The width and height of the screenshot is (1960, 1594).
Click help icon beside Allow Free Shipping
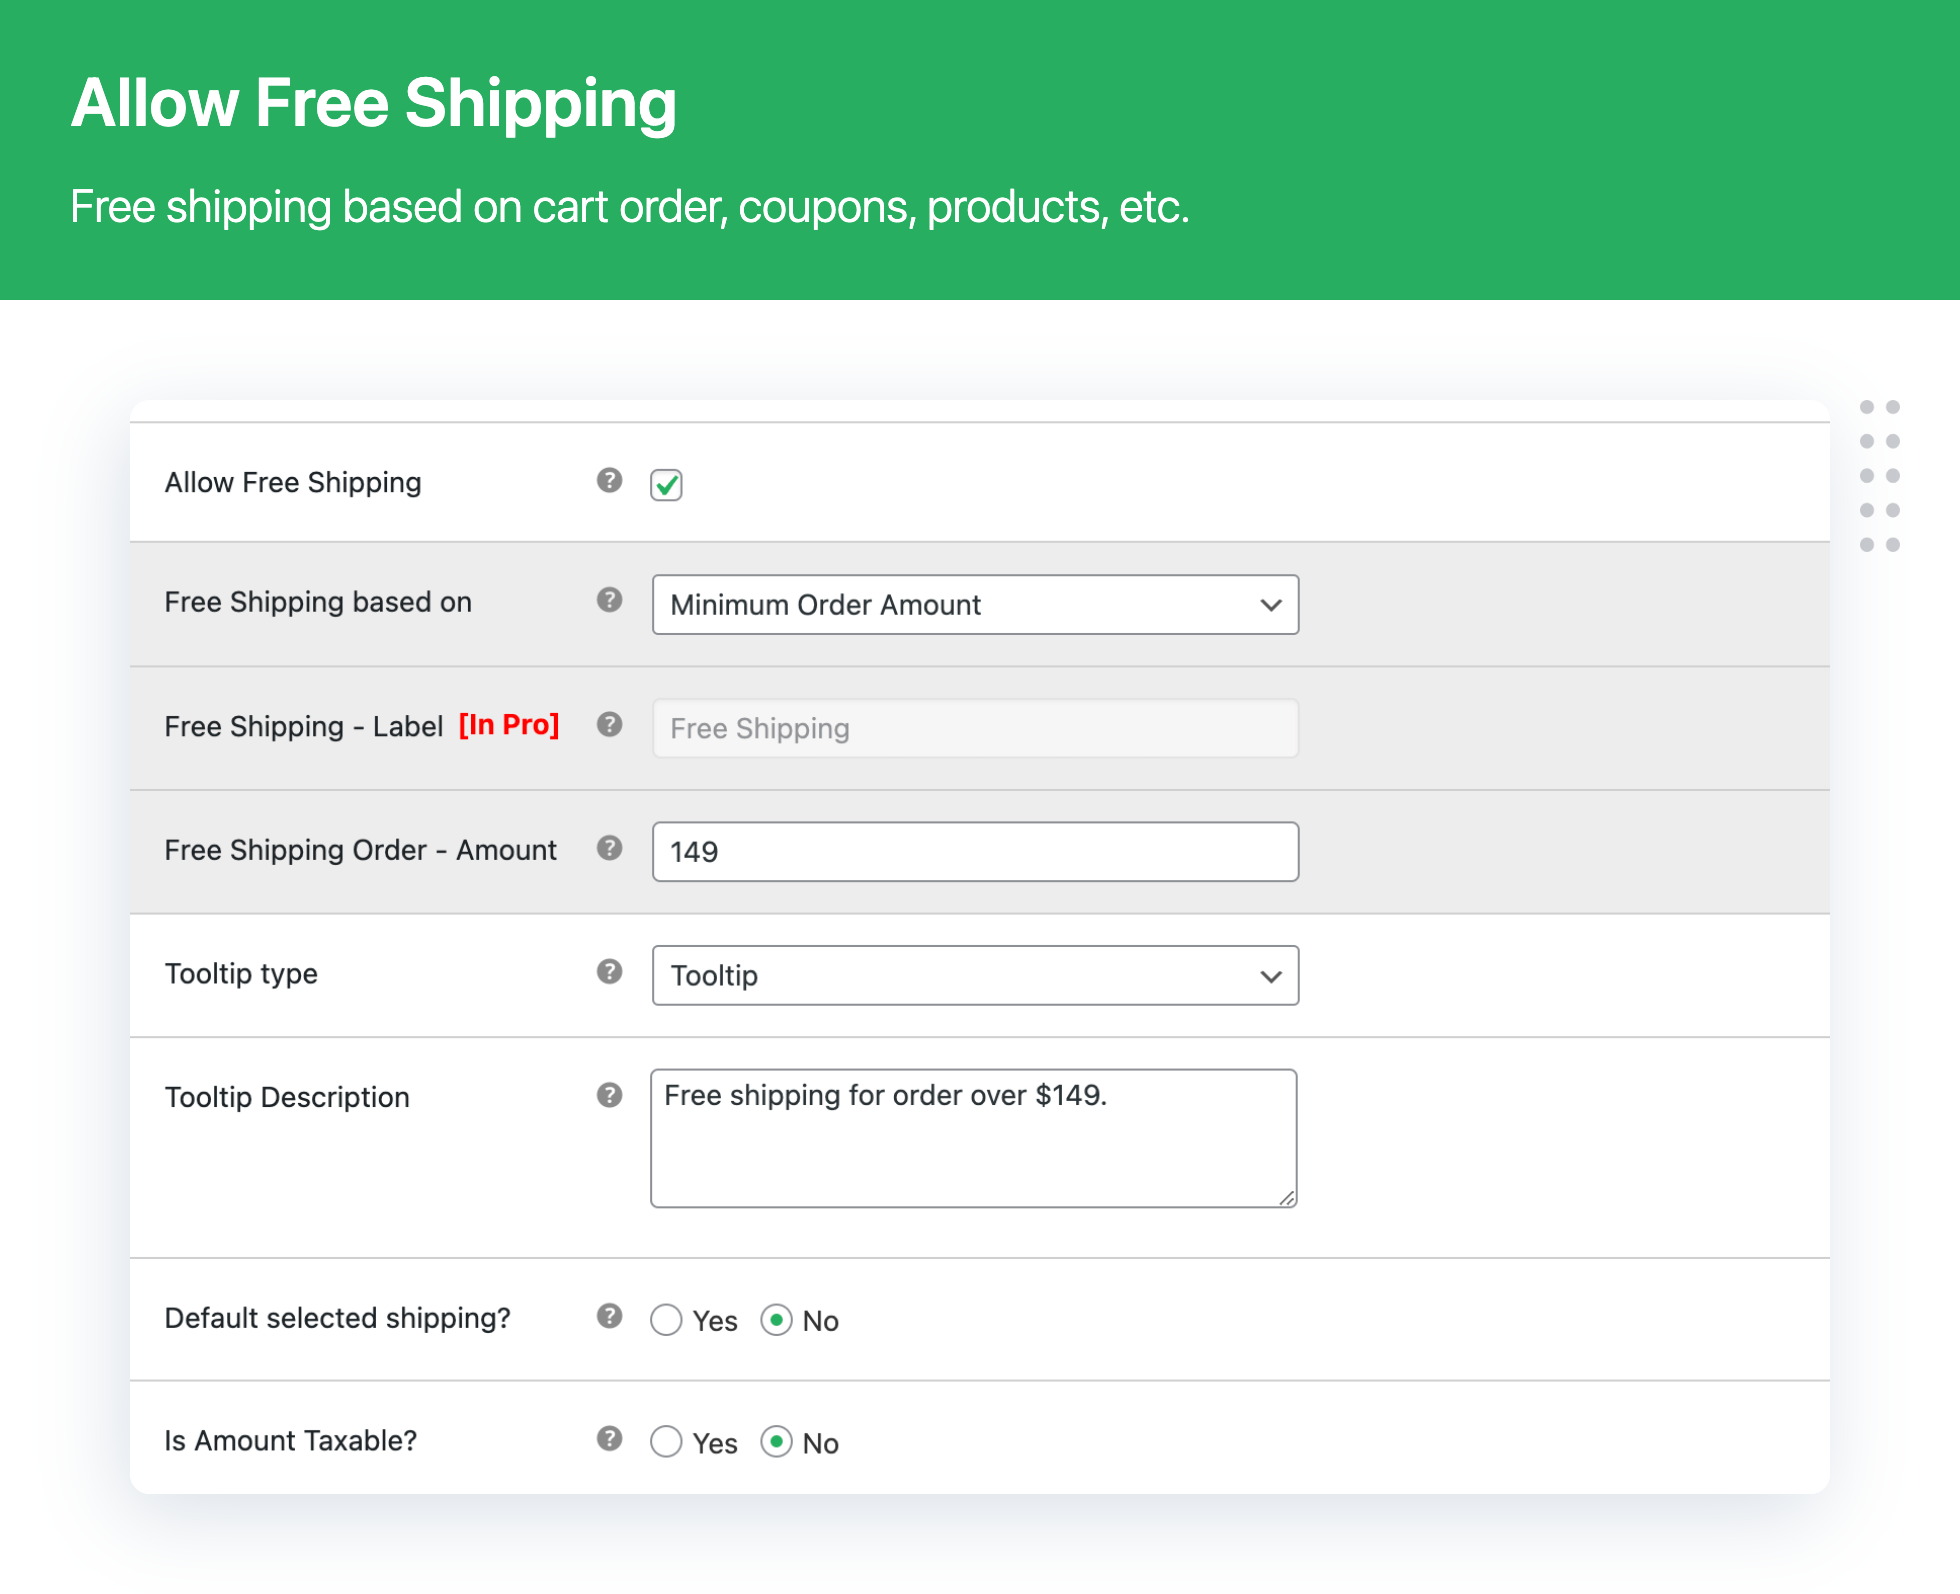(x=609, y=481)
